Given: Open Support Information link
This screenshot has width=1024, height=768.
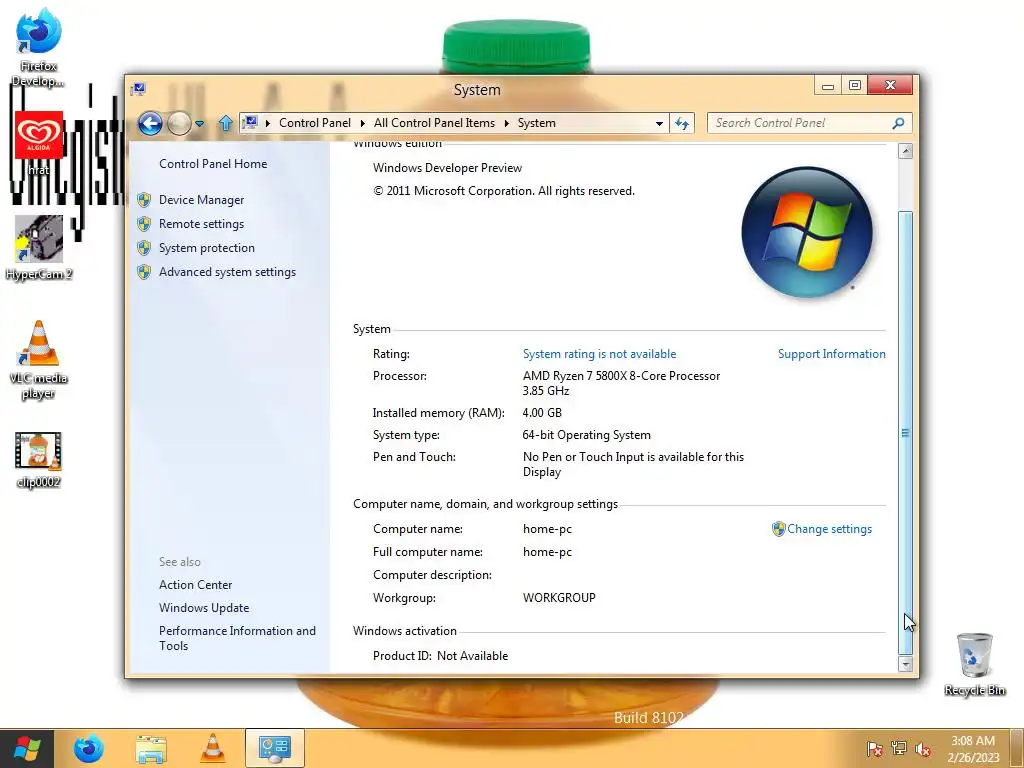Looking at the screenshot, I should pyautogui.click(x=831, y=354).
